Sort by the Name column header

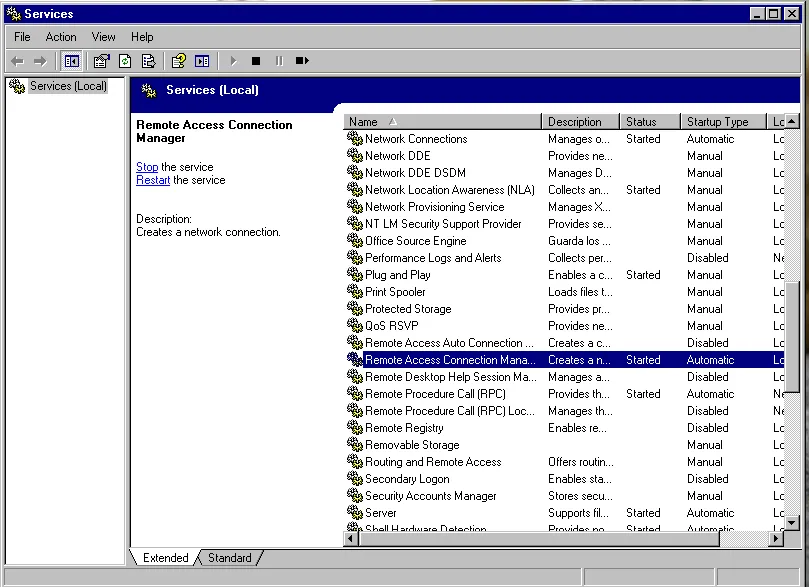442,122
